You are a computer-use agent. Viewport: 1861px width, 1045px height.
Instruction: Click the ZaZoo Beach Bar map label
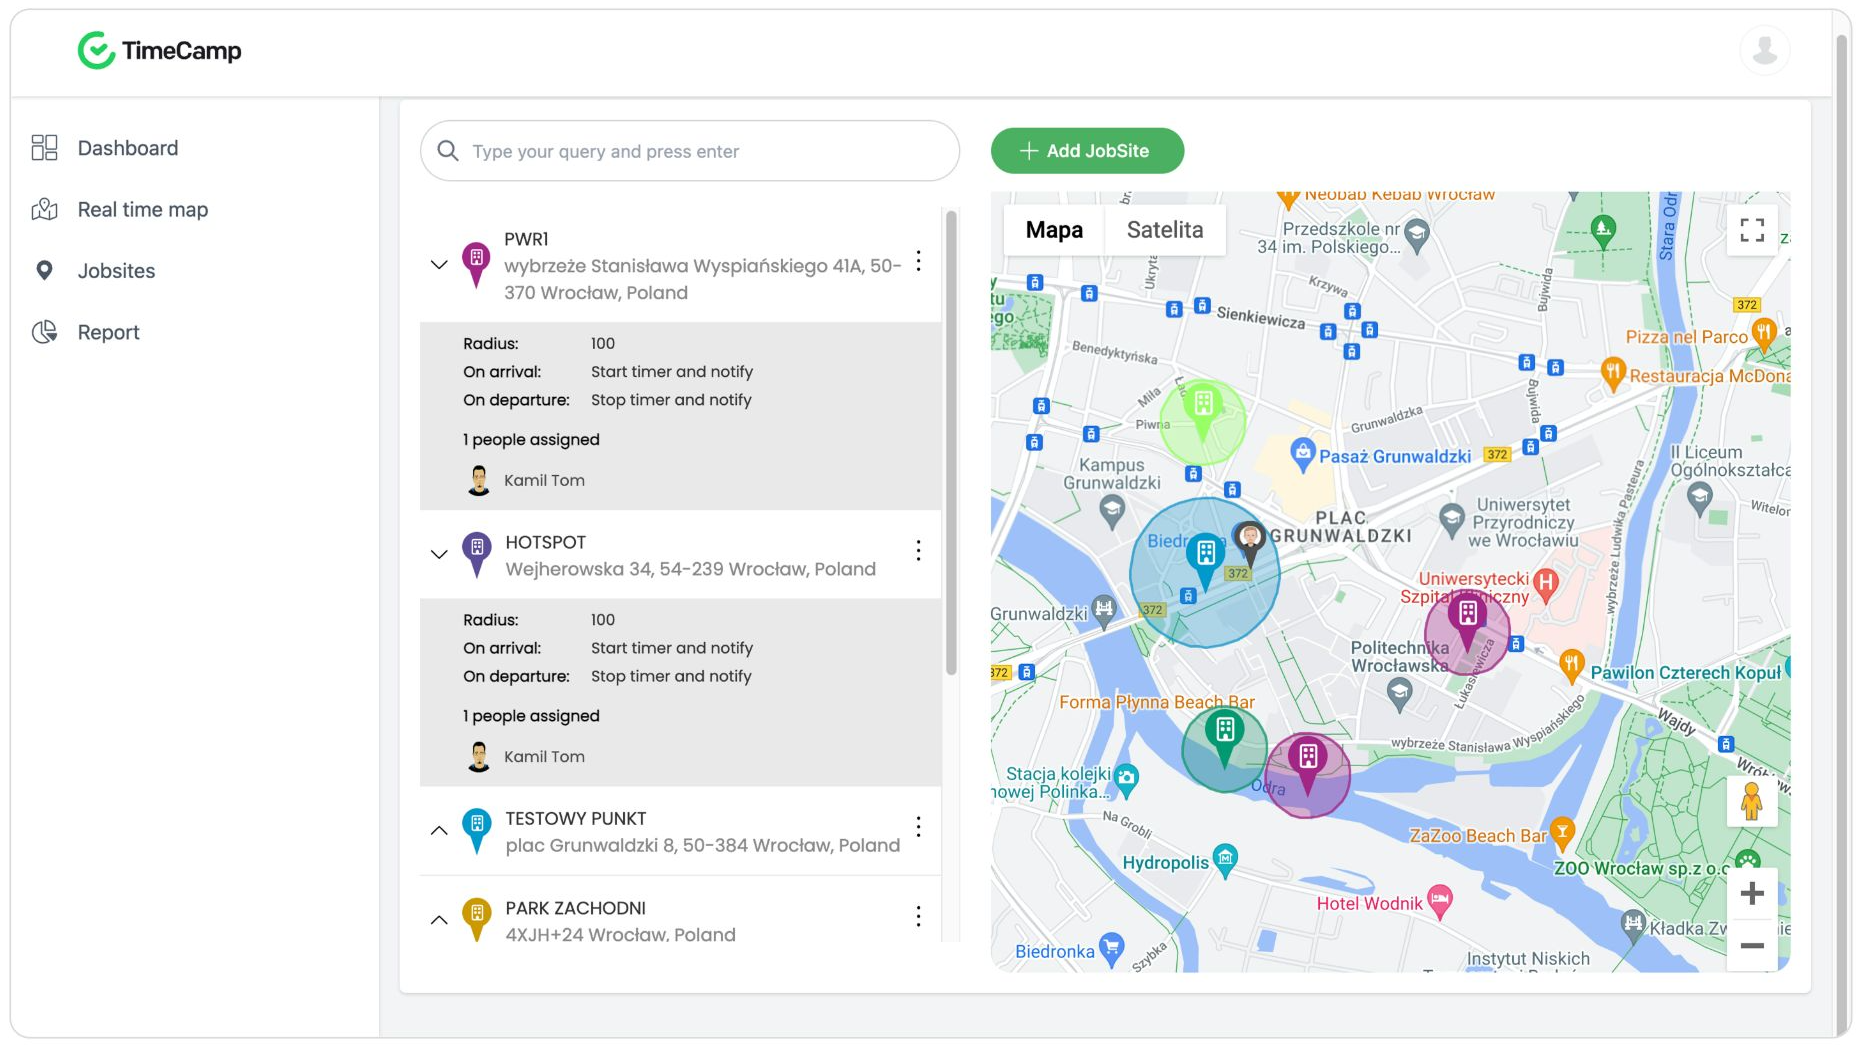point(1477,835)
